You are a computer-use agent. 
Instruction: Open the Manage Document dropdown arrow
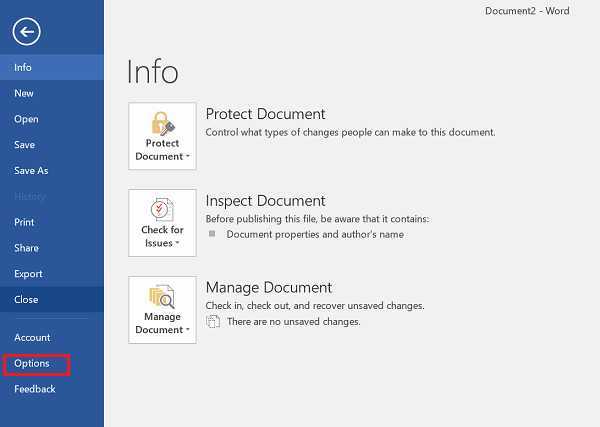188,329
